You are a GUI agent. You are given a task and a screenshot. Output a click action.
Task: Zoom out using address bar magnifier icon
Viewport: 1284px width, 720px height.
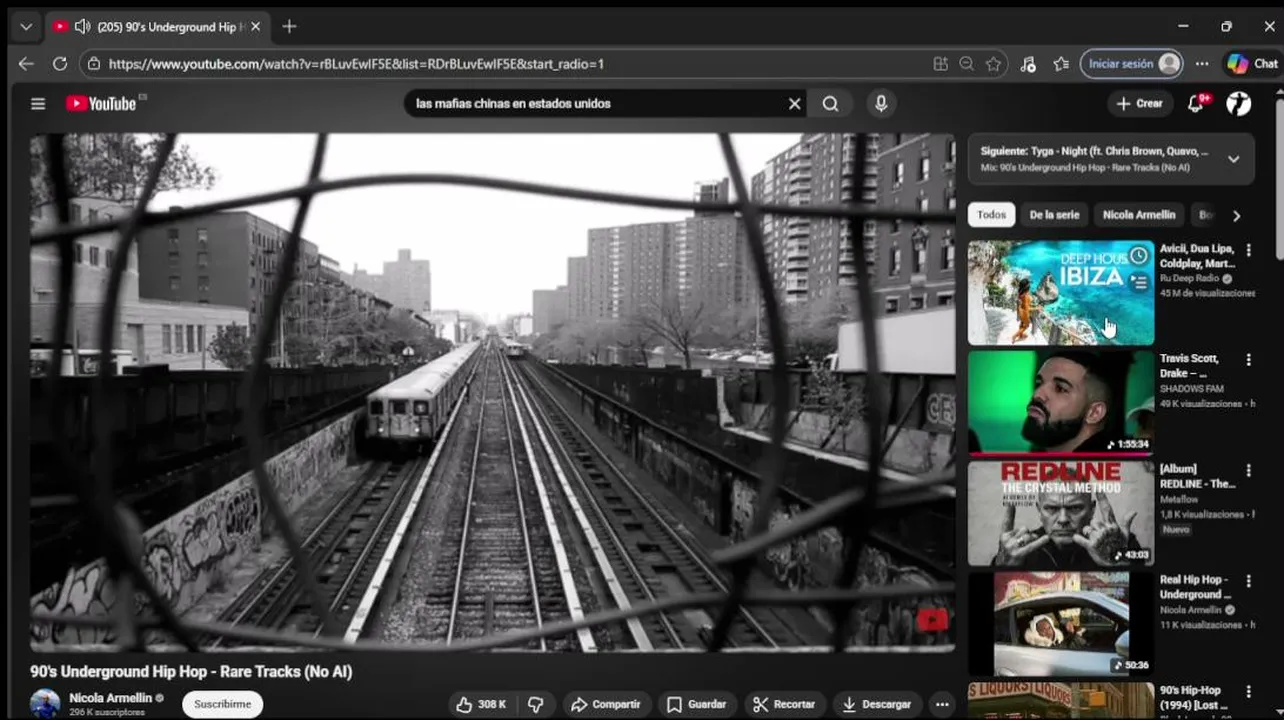[966, 63]
